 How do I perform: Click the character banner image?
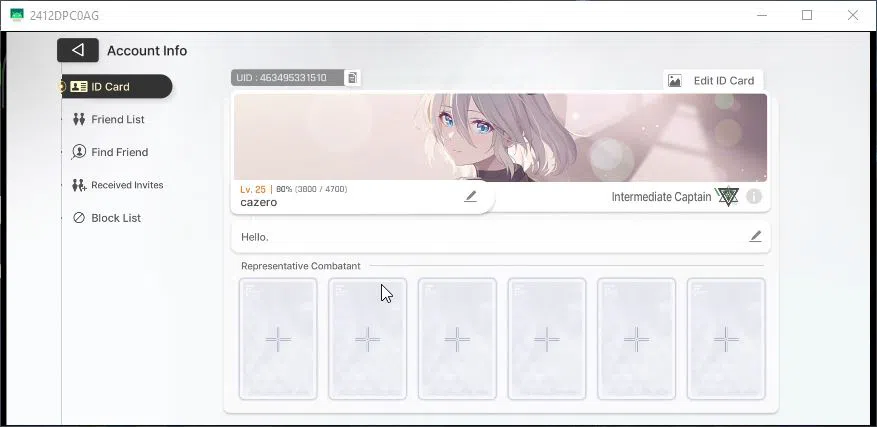500,138
